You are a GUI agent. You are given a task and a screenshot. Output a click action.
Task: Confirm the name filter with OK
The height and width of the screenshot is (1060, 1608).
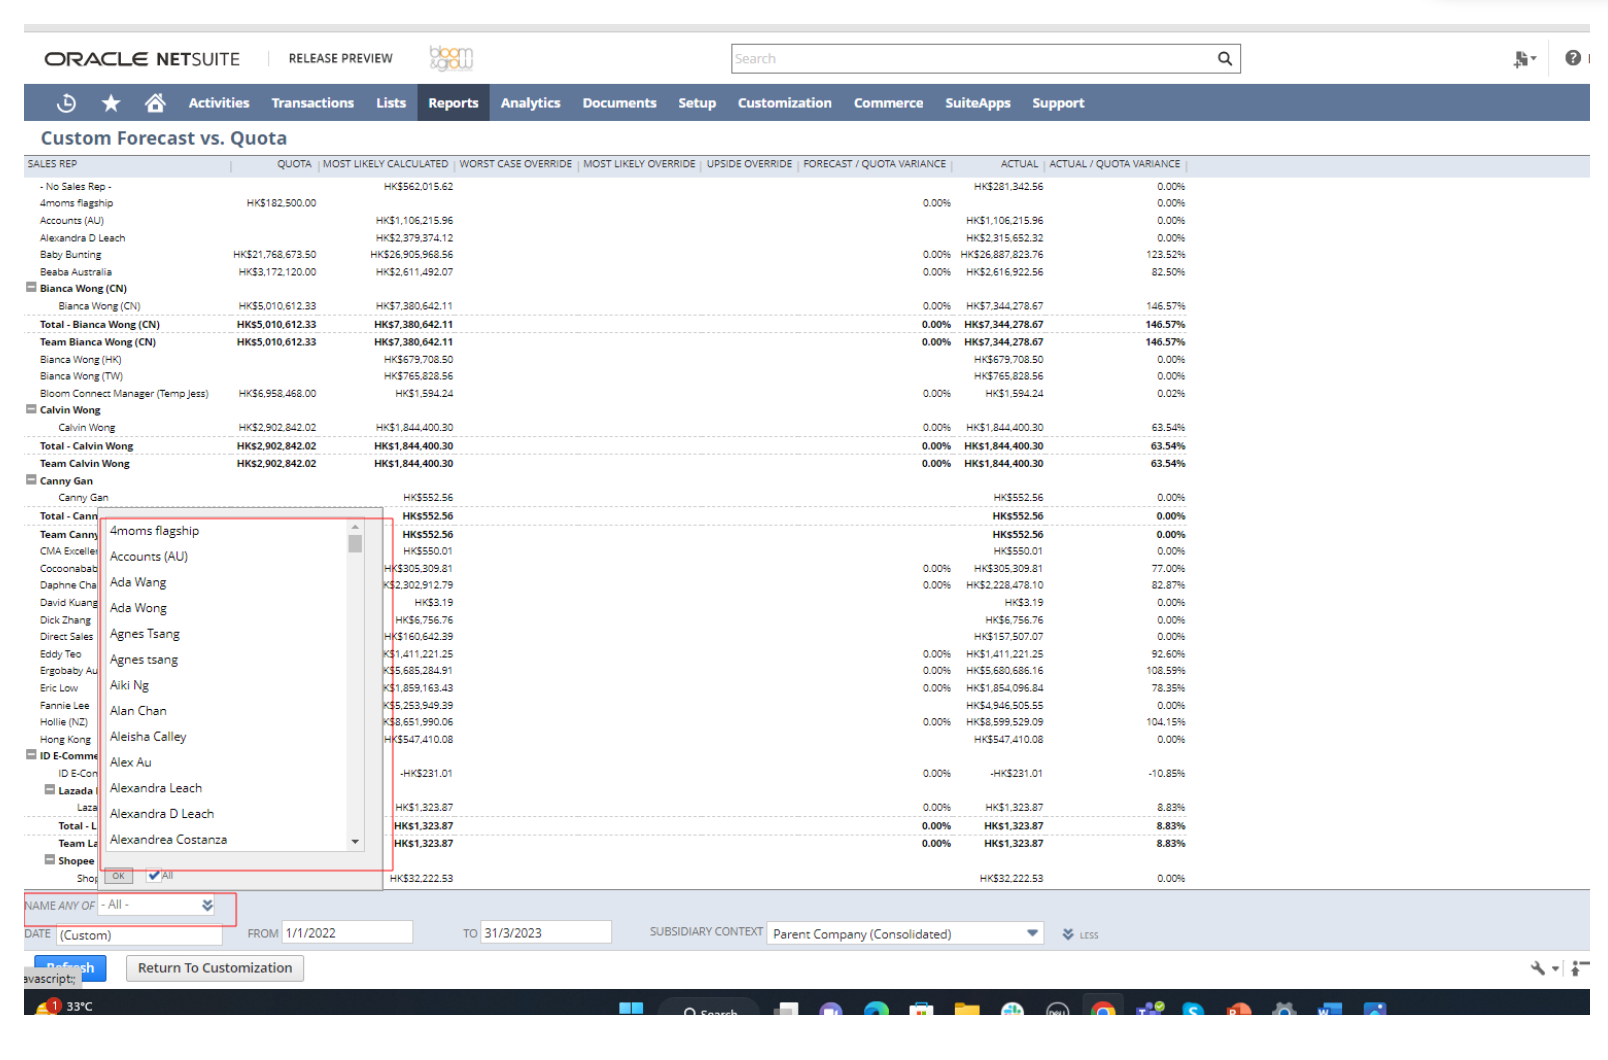point(119,876)
